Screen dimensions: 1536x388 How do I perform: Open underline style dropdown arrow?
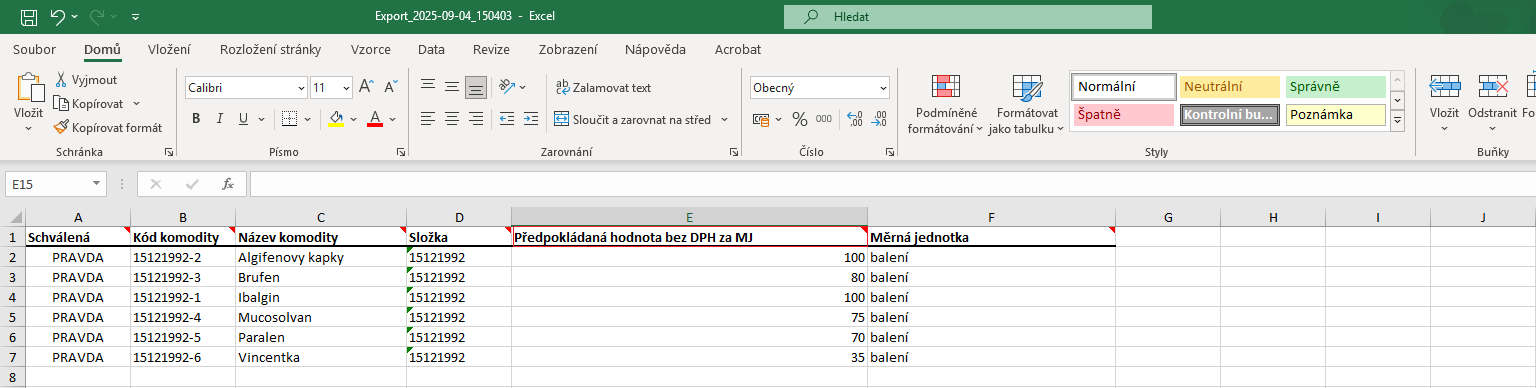point(260,119)
